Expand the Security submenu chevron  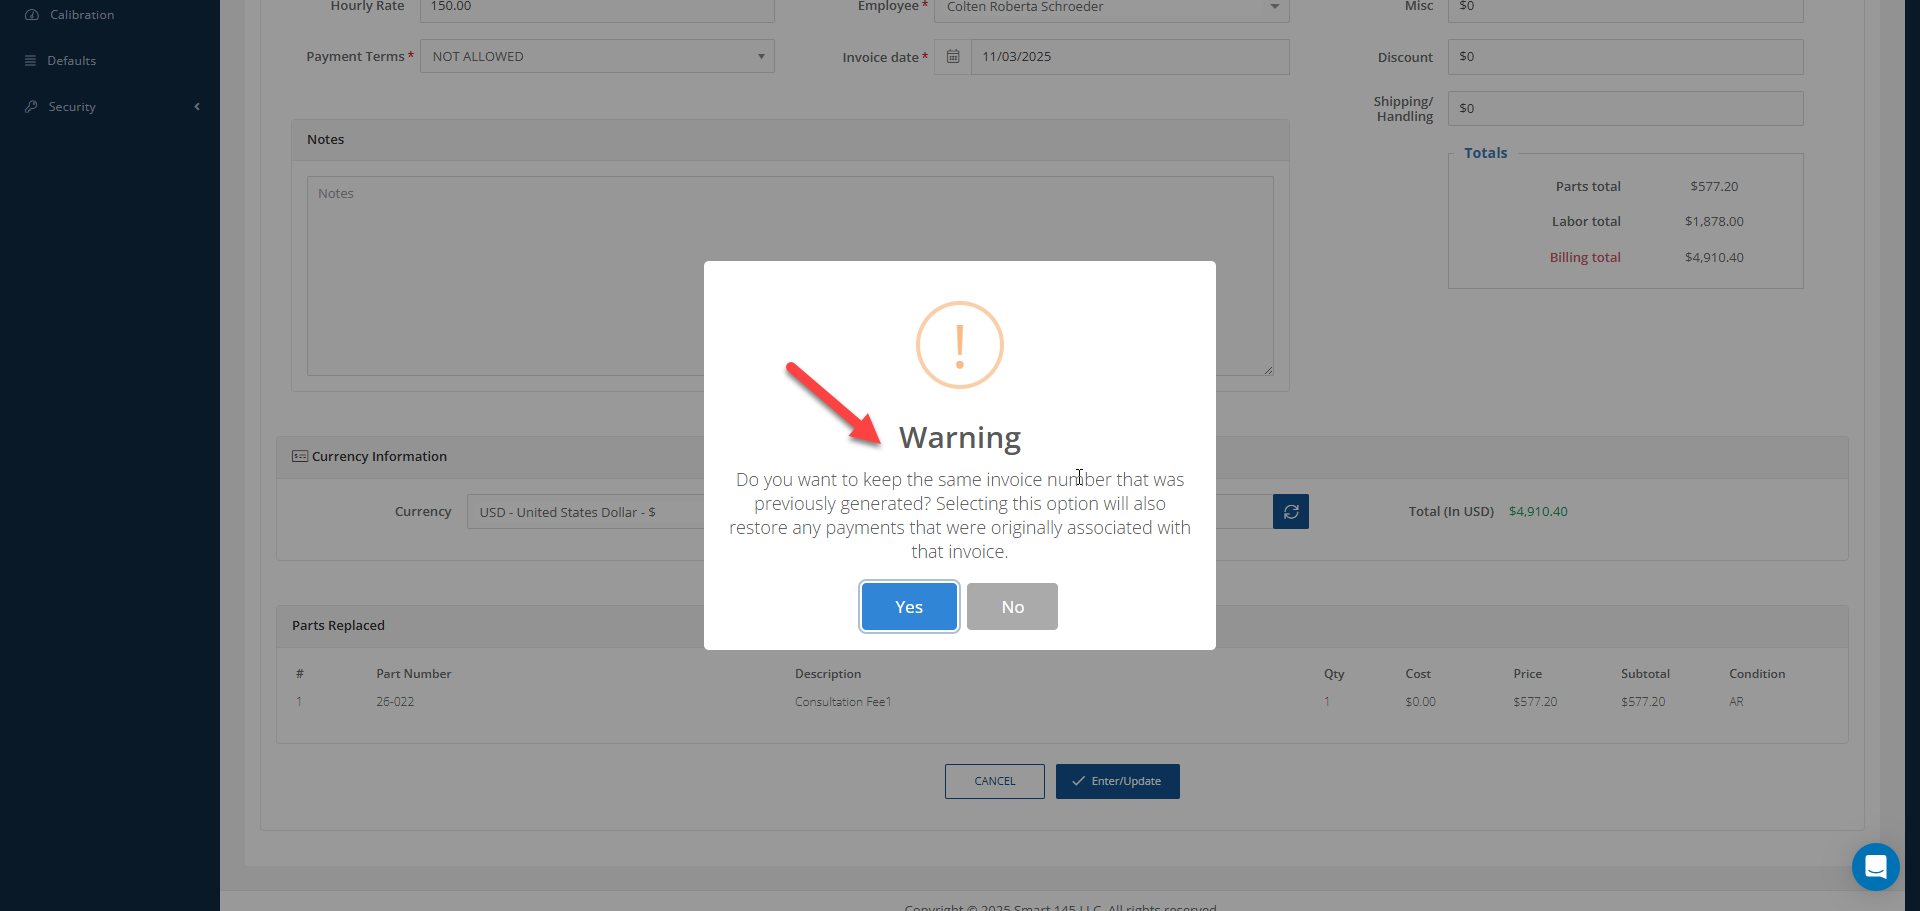coord(197,107)
